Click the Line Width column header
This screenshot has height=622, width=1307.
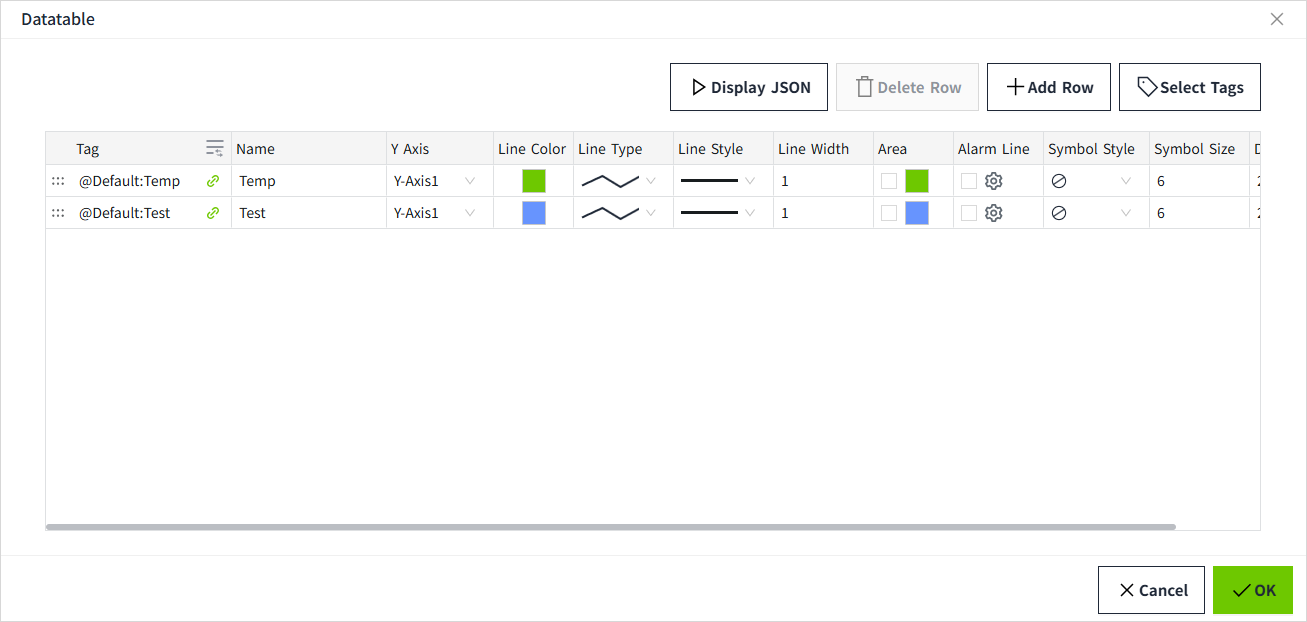tap(813, 149)
